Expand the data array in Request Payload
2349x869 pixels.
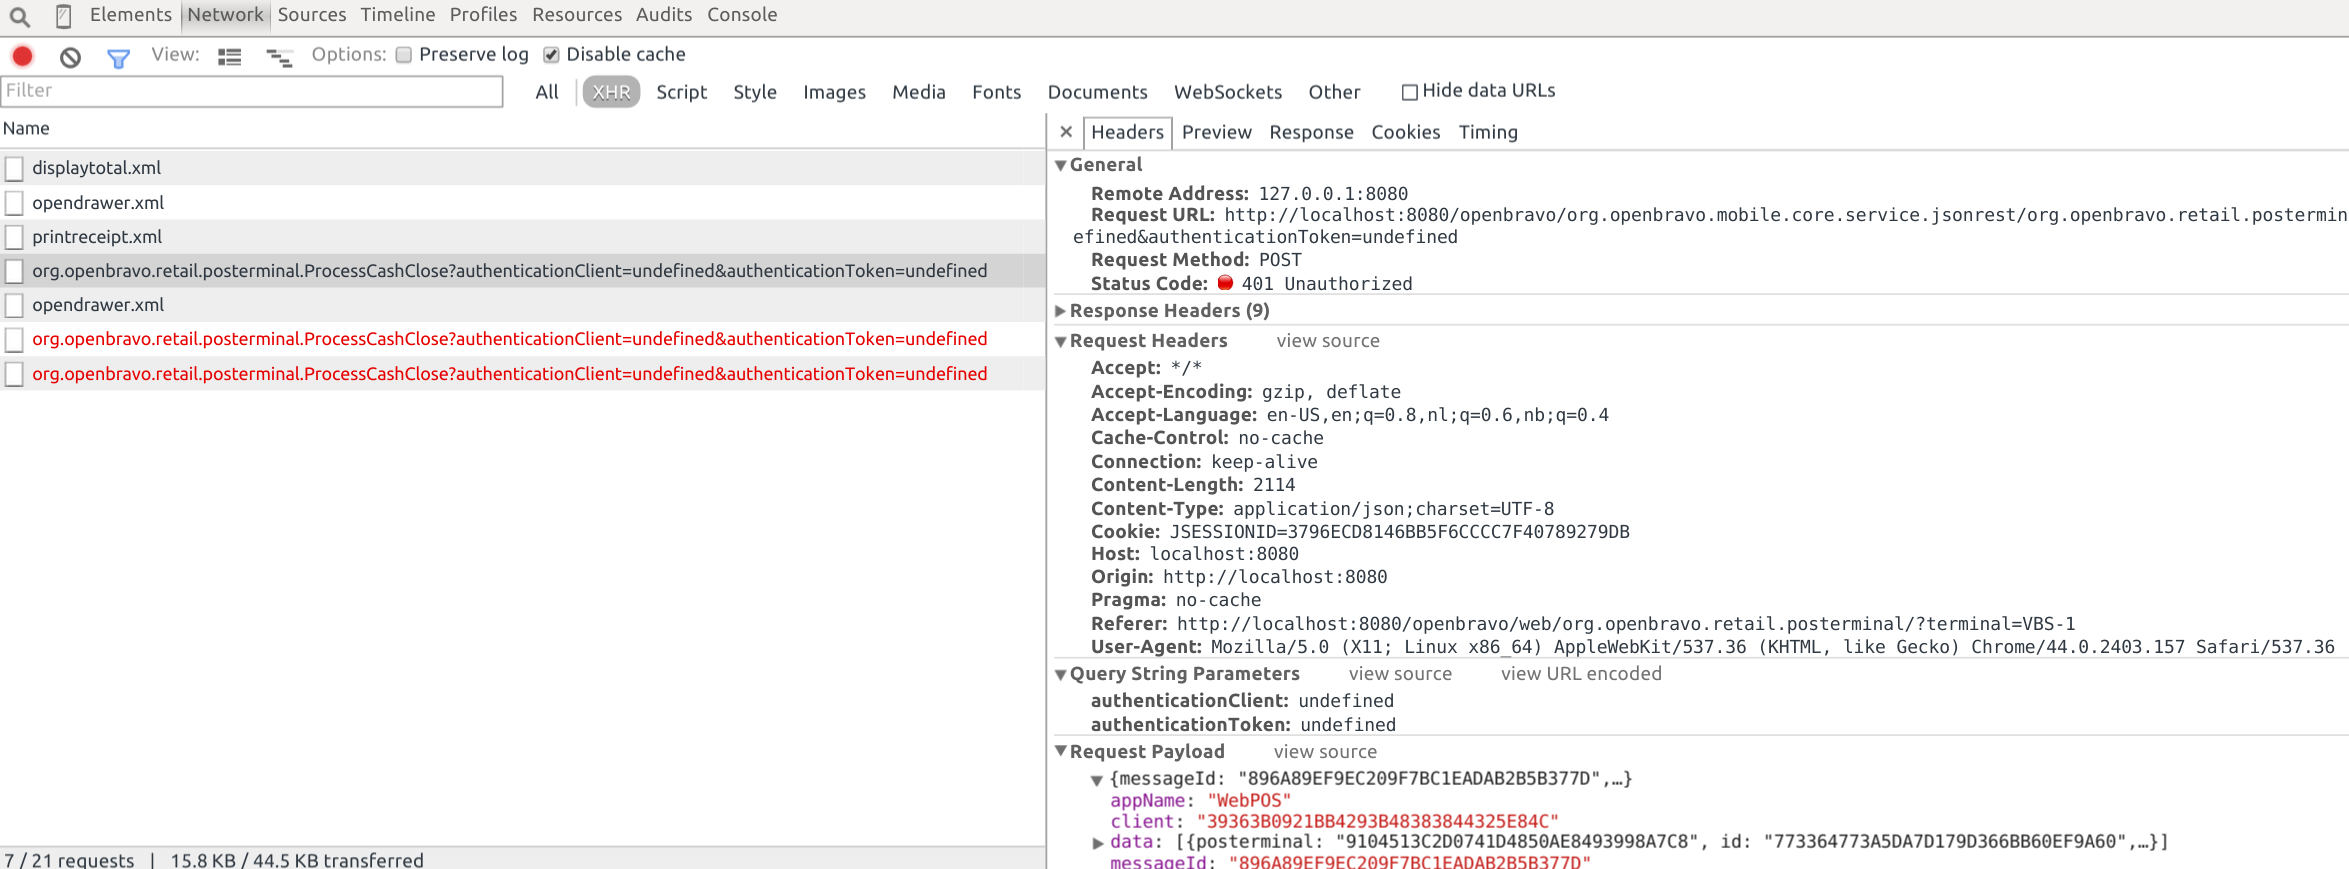click(x=1098, y=843)
